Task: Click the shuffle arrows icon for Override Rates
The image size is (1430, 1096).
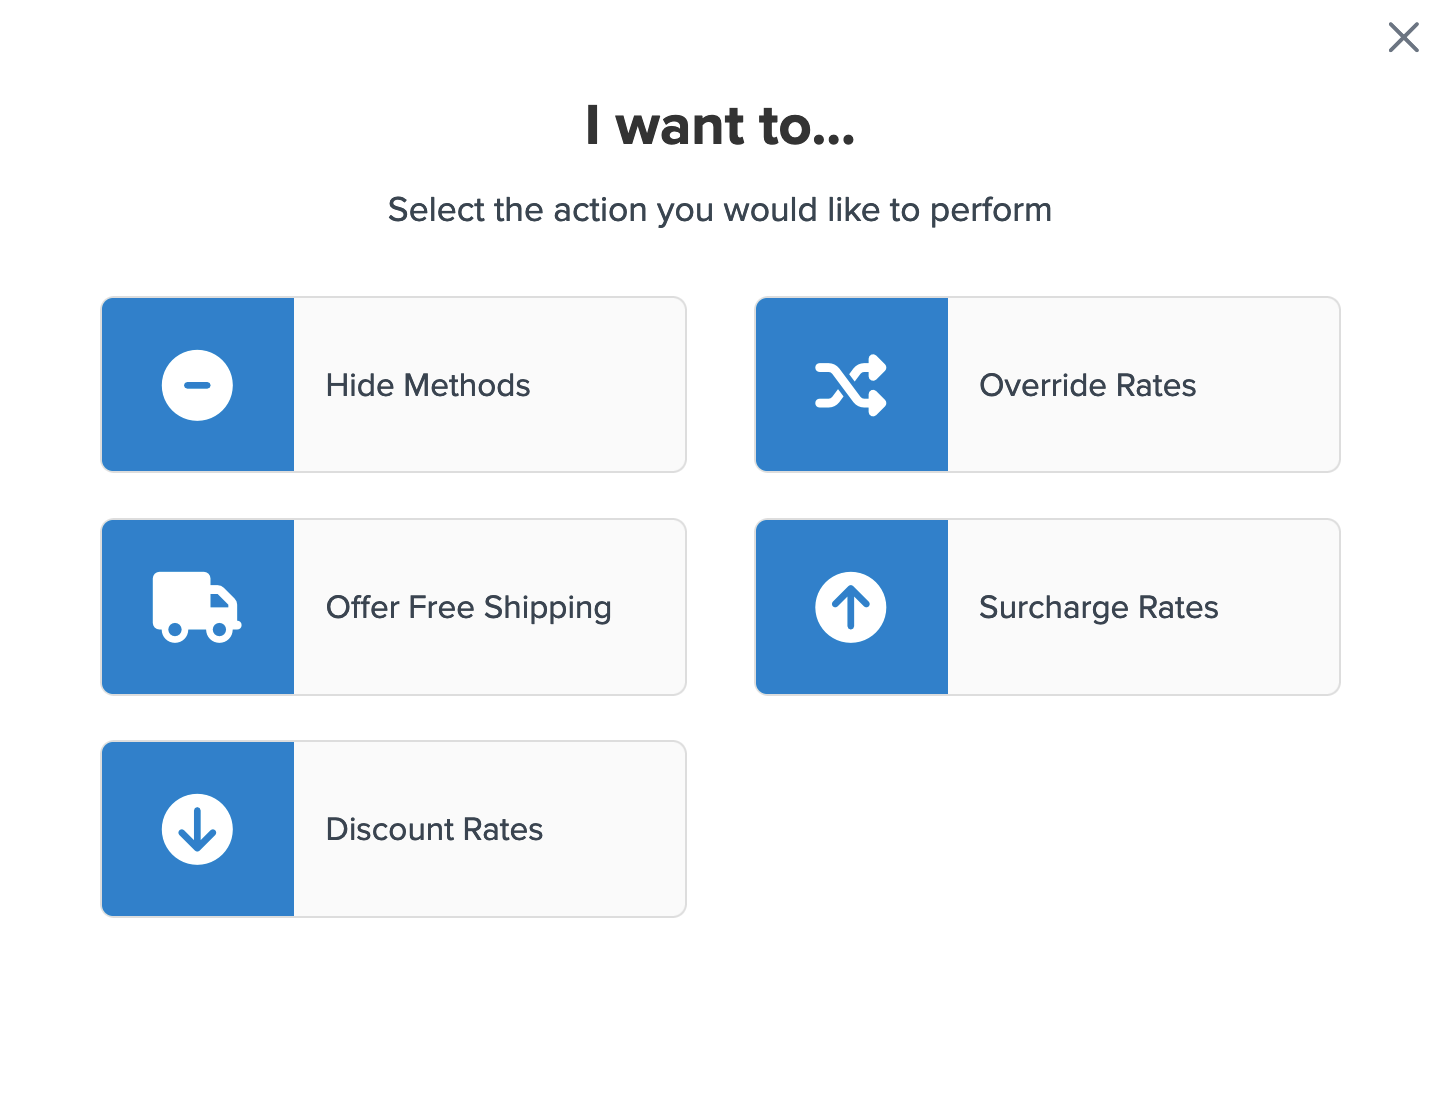Action: (851, 385)
